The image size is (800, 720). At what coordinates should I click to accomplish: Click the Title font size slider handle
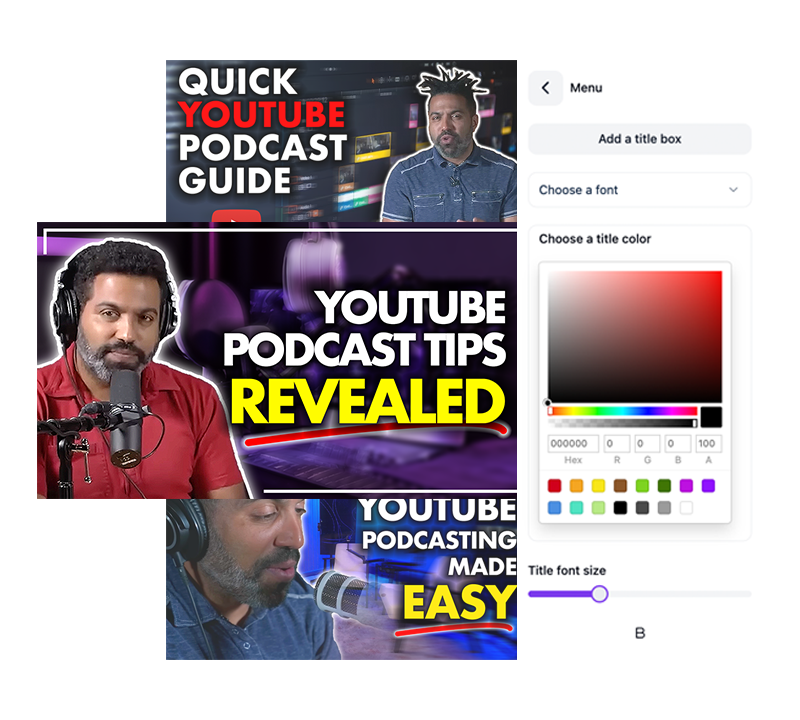[599, 594]
